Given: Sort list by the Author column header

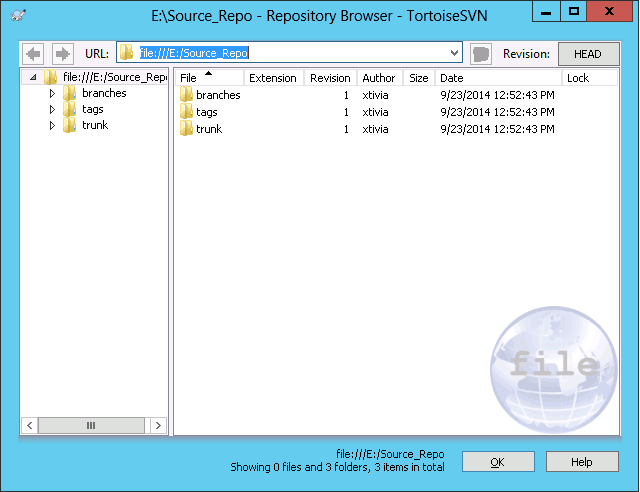Looking at the screenshot, I should click(378, 78).
